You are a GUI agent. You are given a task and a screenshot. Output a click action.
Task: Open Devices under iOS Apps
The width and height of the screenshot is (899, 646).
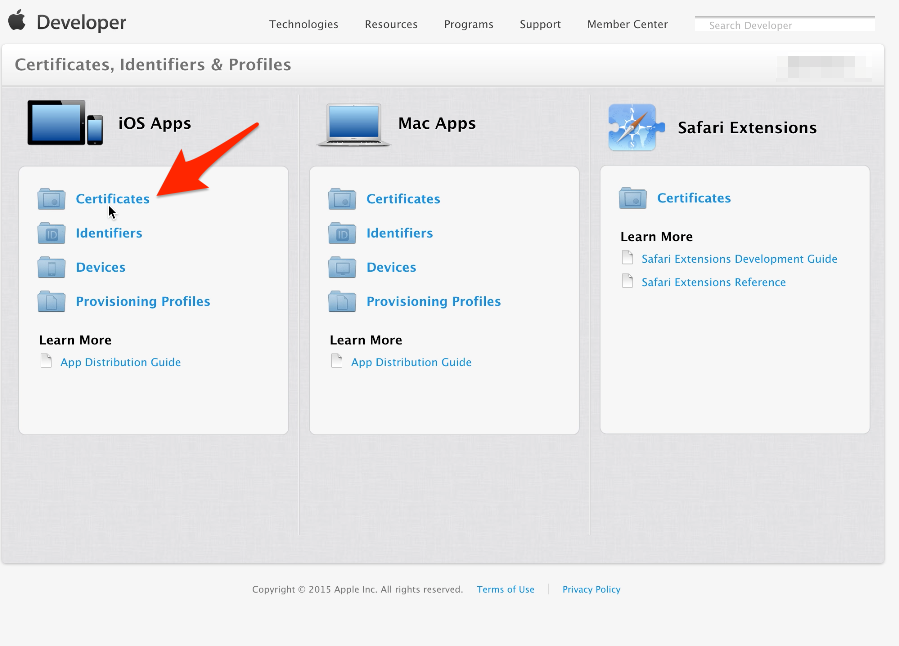[x=100, y=267]
